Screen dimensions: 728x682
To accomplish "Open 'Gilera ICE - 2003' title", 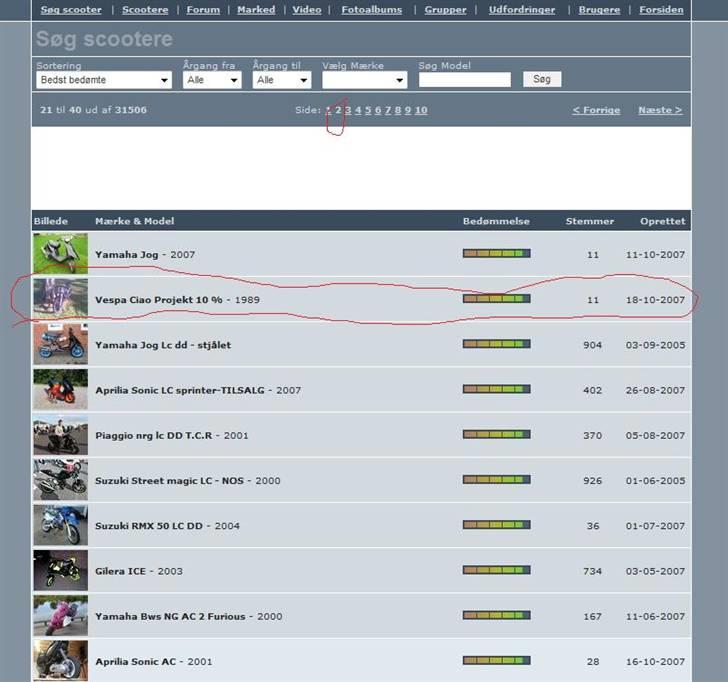I will tap(139, 572).
